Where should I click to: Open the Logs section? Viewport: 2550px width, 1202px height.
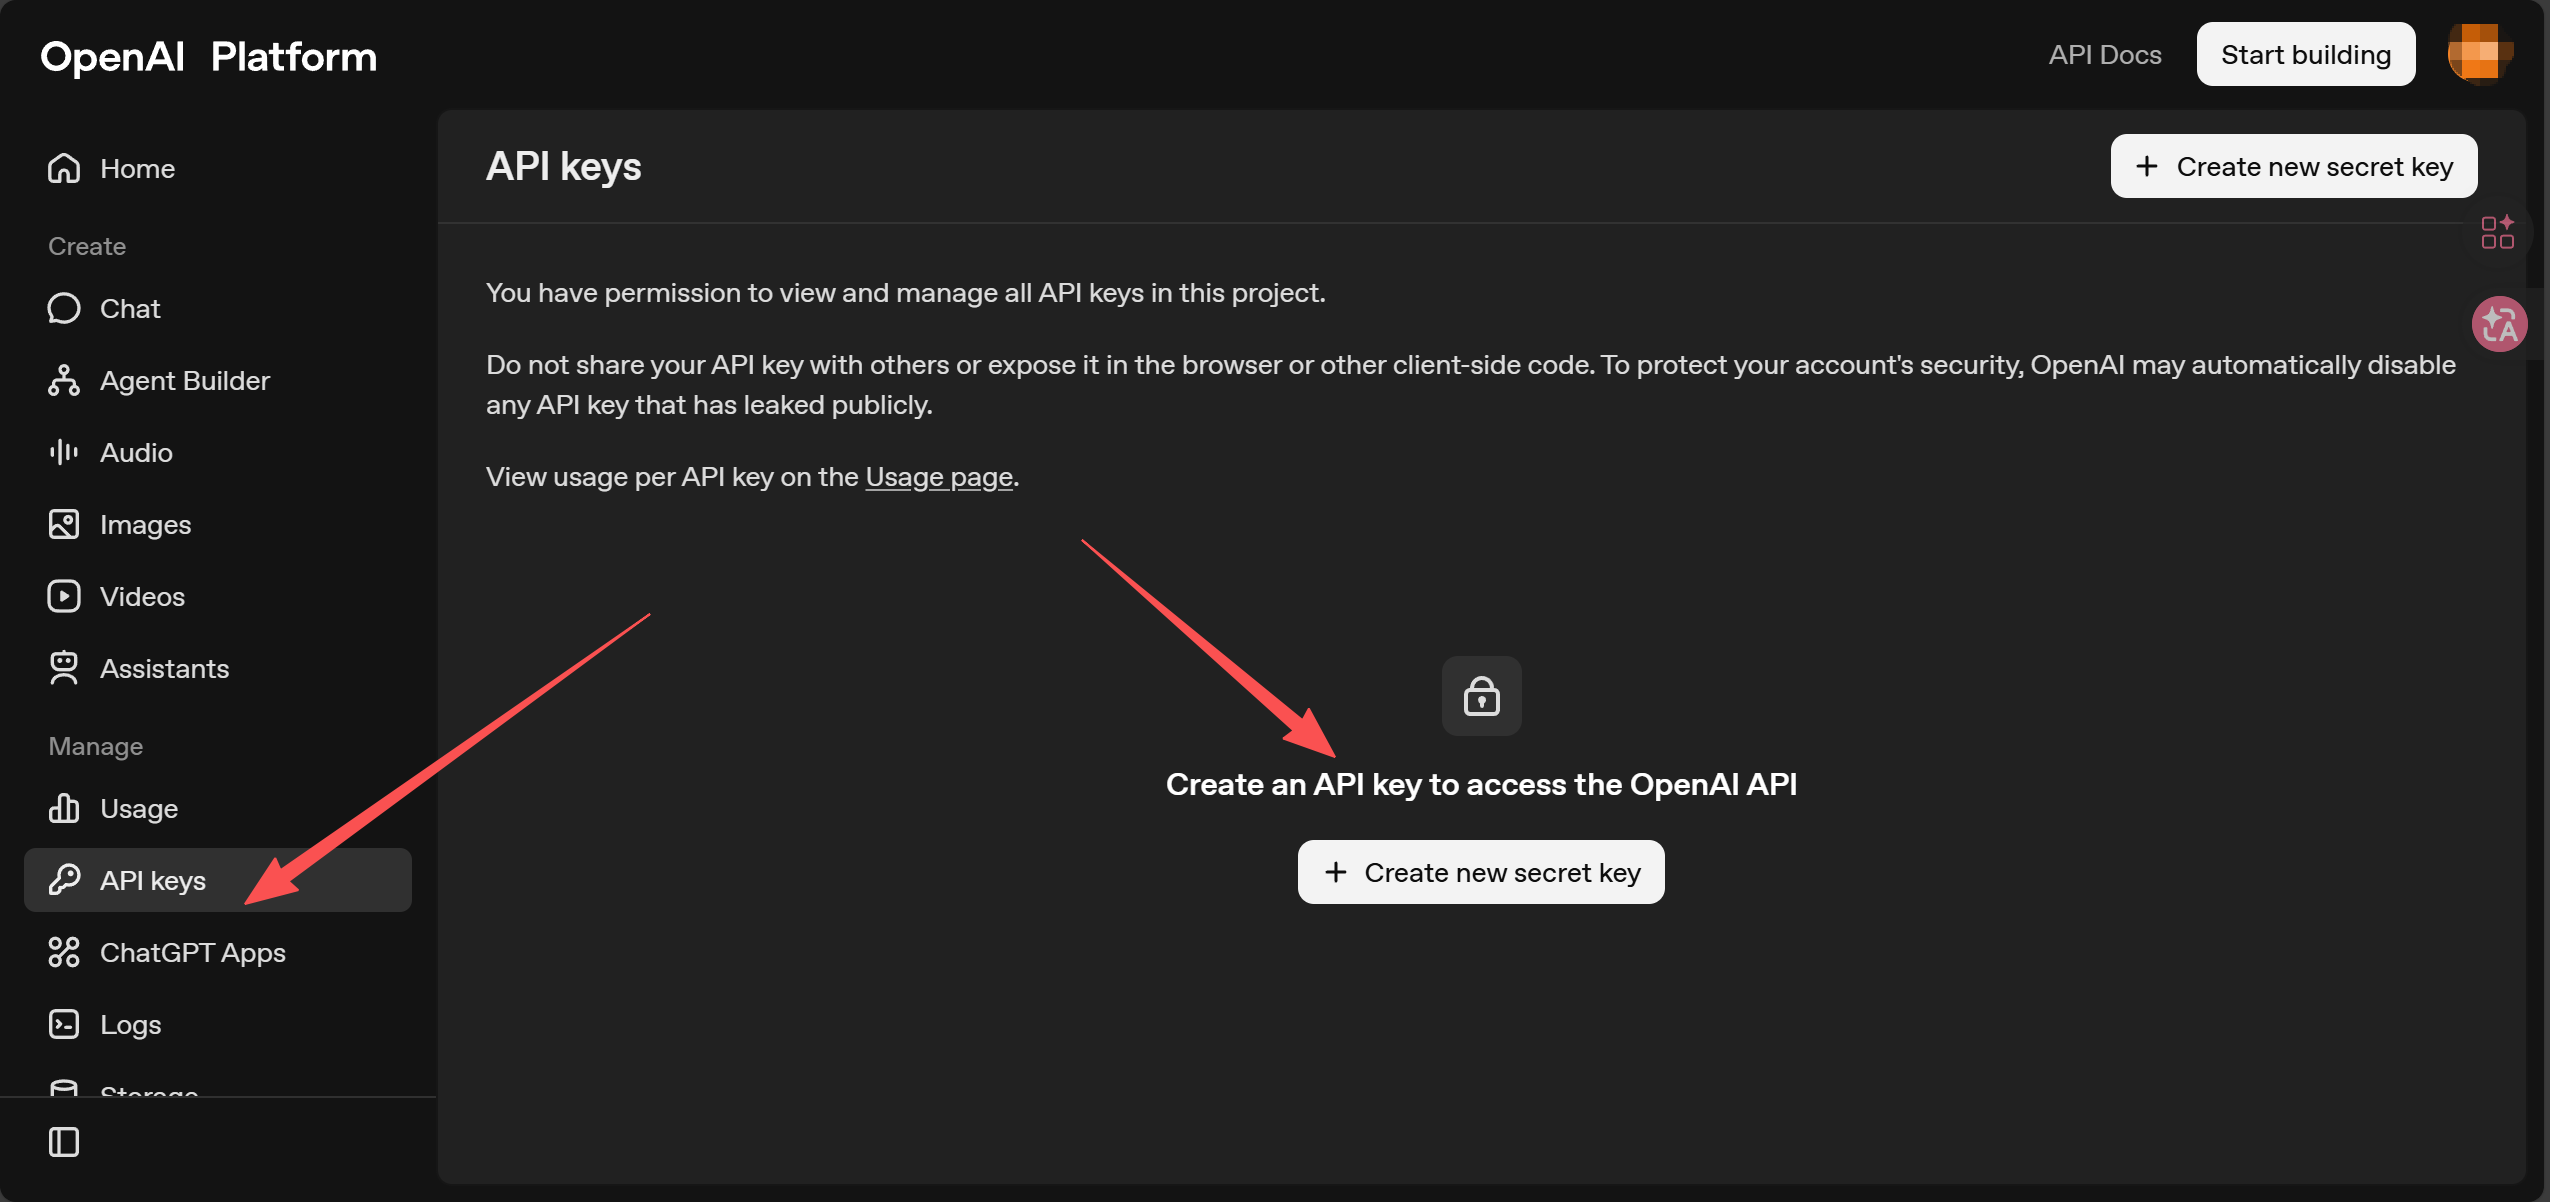click(x=129, y=1024)
